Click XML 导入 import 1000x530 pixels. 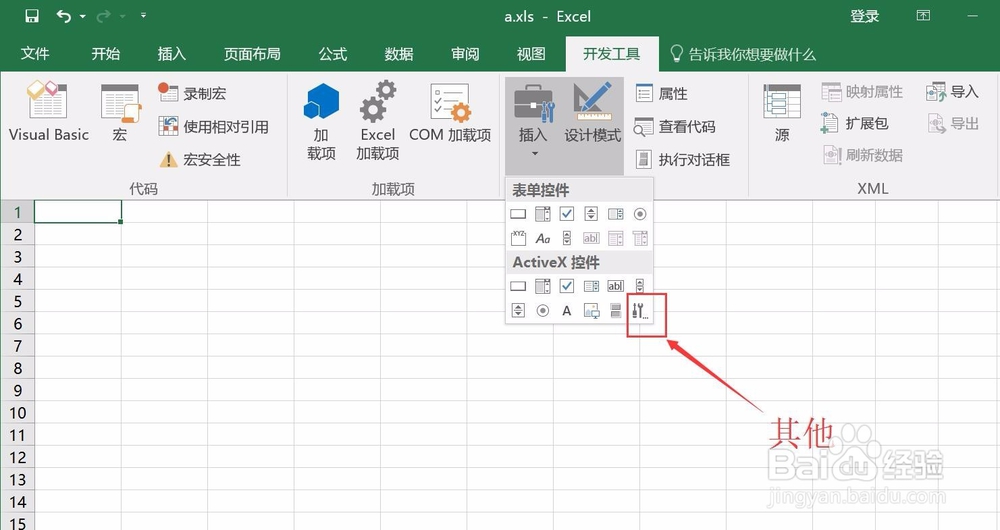[x=952, y=92]
